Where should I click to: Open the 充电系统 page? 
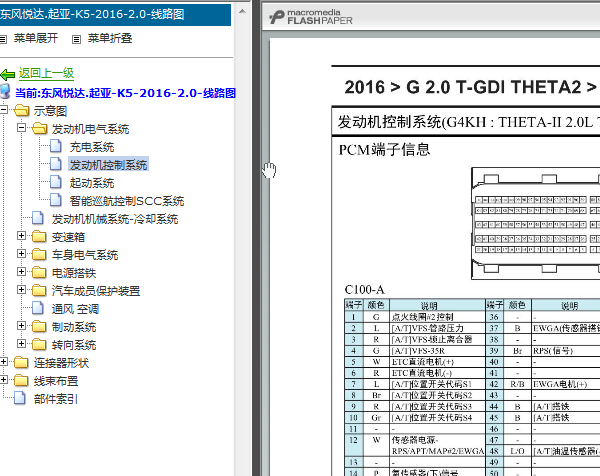tap(92, 147)
